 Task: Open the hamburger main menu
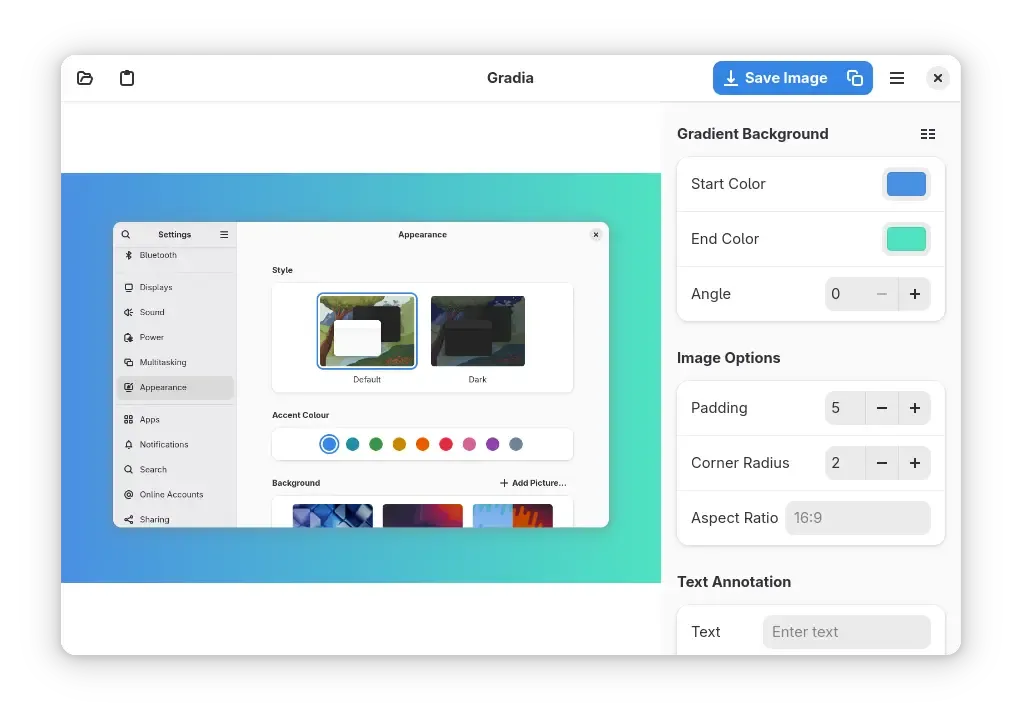[x=897, y=78]
